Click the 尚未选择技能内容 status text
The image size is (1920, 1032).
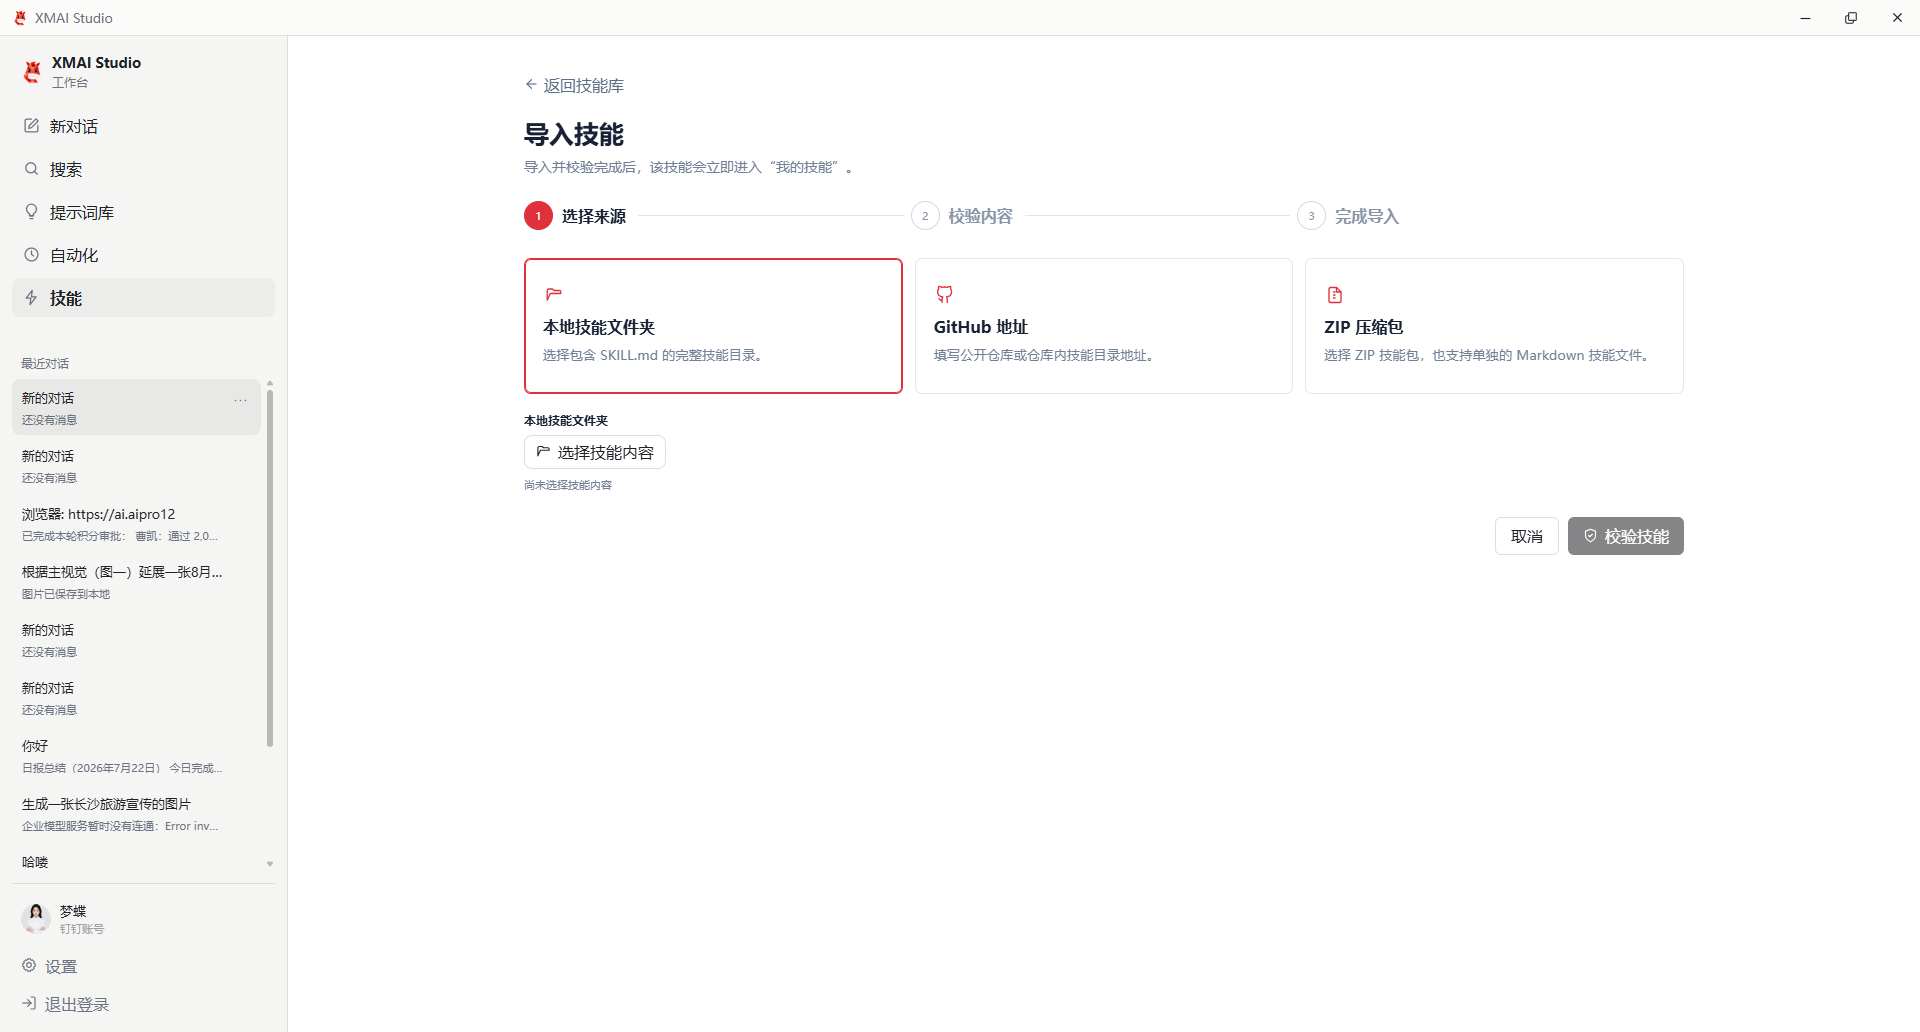pos(568,485)
